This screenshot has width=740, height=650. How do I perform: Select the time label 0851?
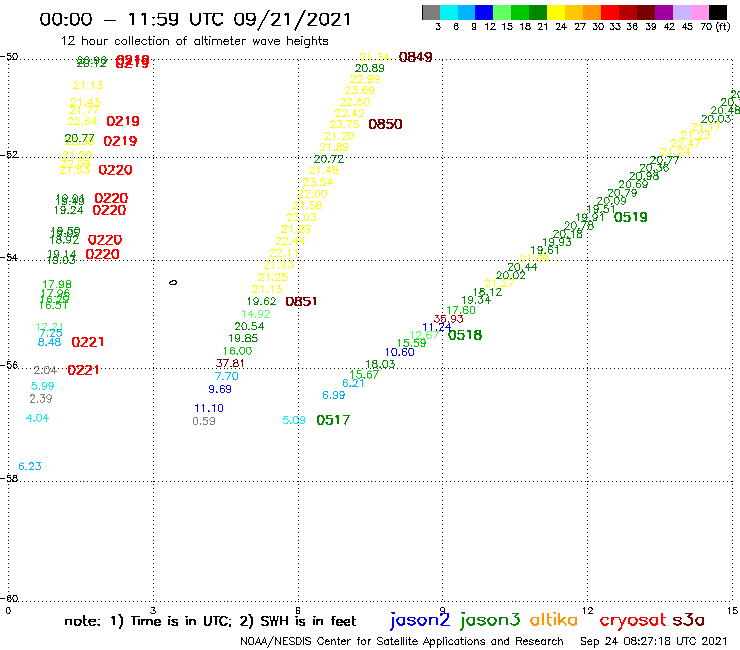point(301,301)
